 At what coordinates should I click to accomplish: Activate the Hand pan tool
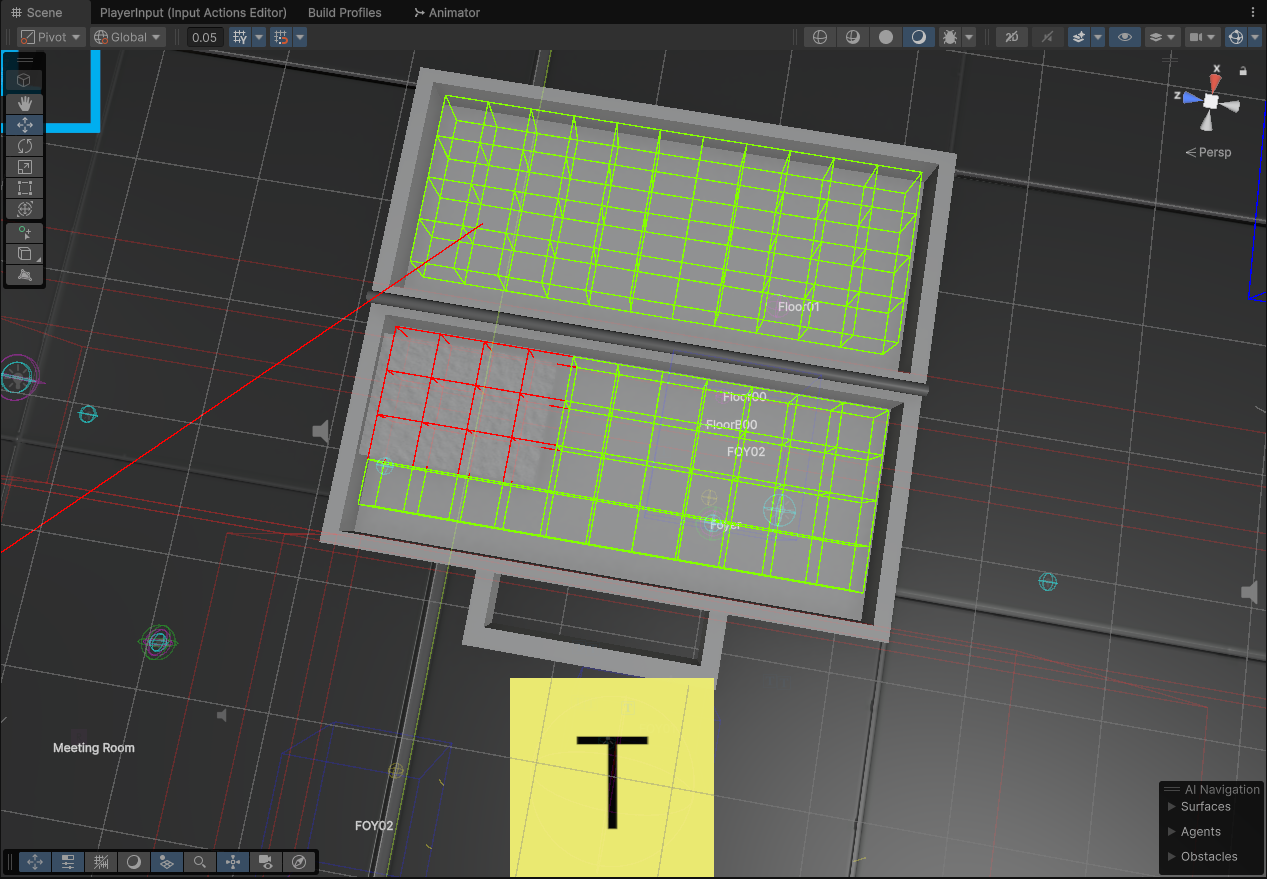[x=24, y=103]
